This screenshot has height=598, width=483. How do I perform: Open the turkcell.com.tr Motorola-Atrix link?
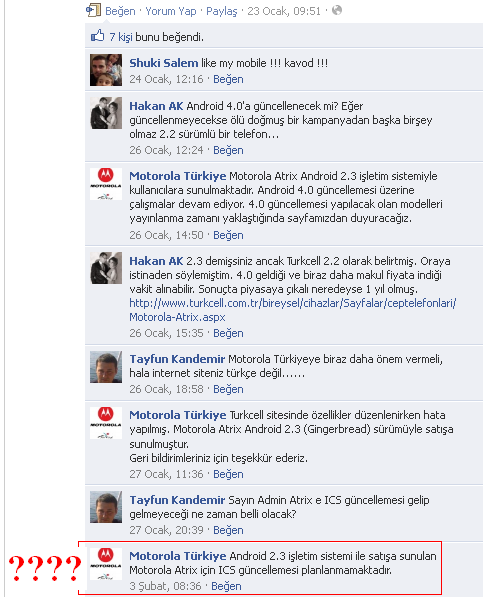pos(293,310)
